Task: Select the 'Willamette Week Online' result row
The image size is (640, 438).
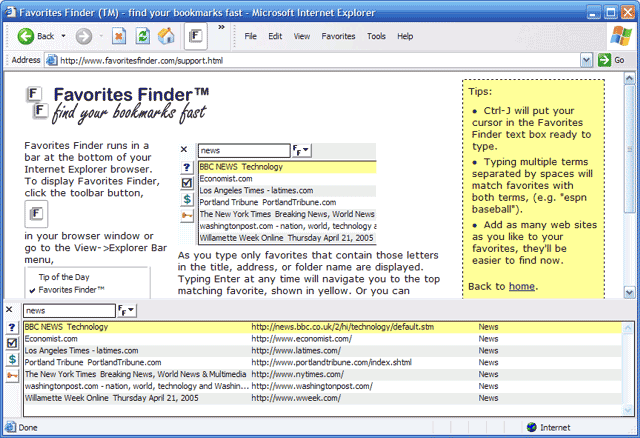Action: coord(322,398)
